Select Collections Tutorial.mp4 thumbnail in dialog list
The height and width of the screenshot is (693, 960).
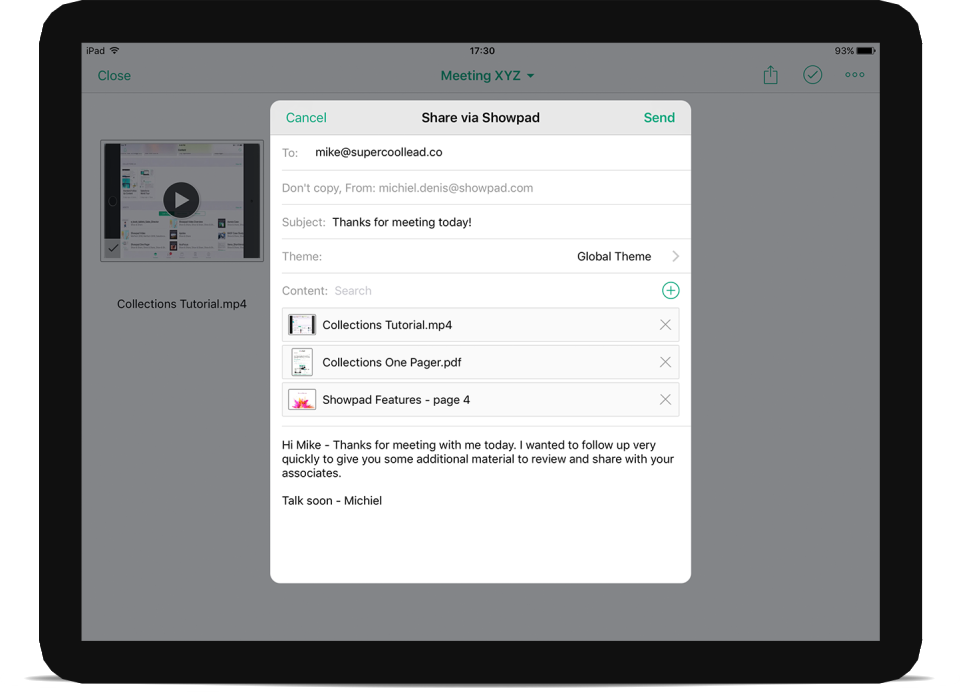302,325
